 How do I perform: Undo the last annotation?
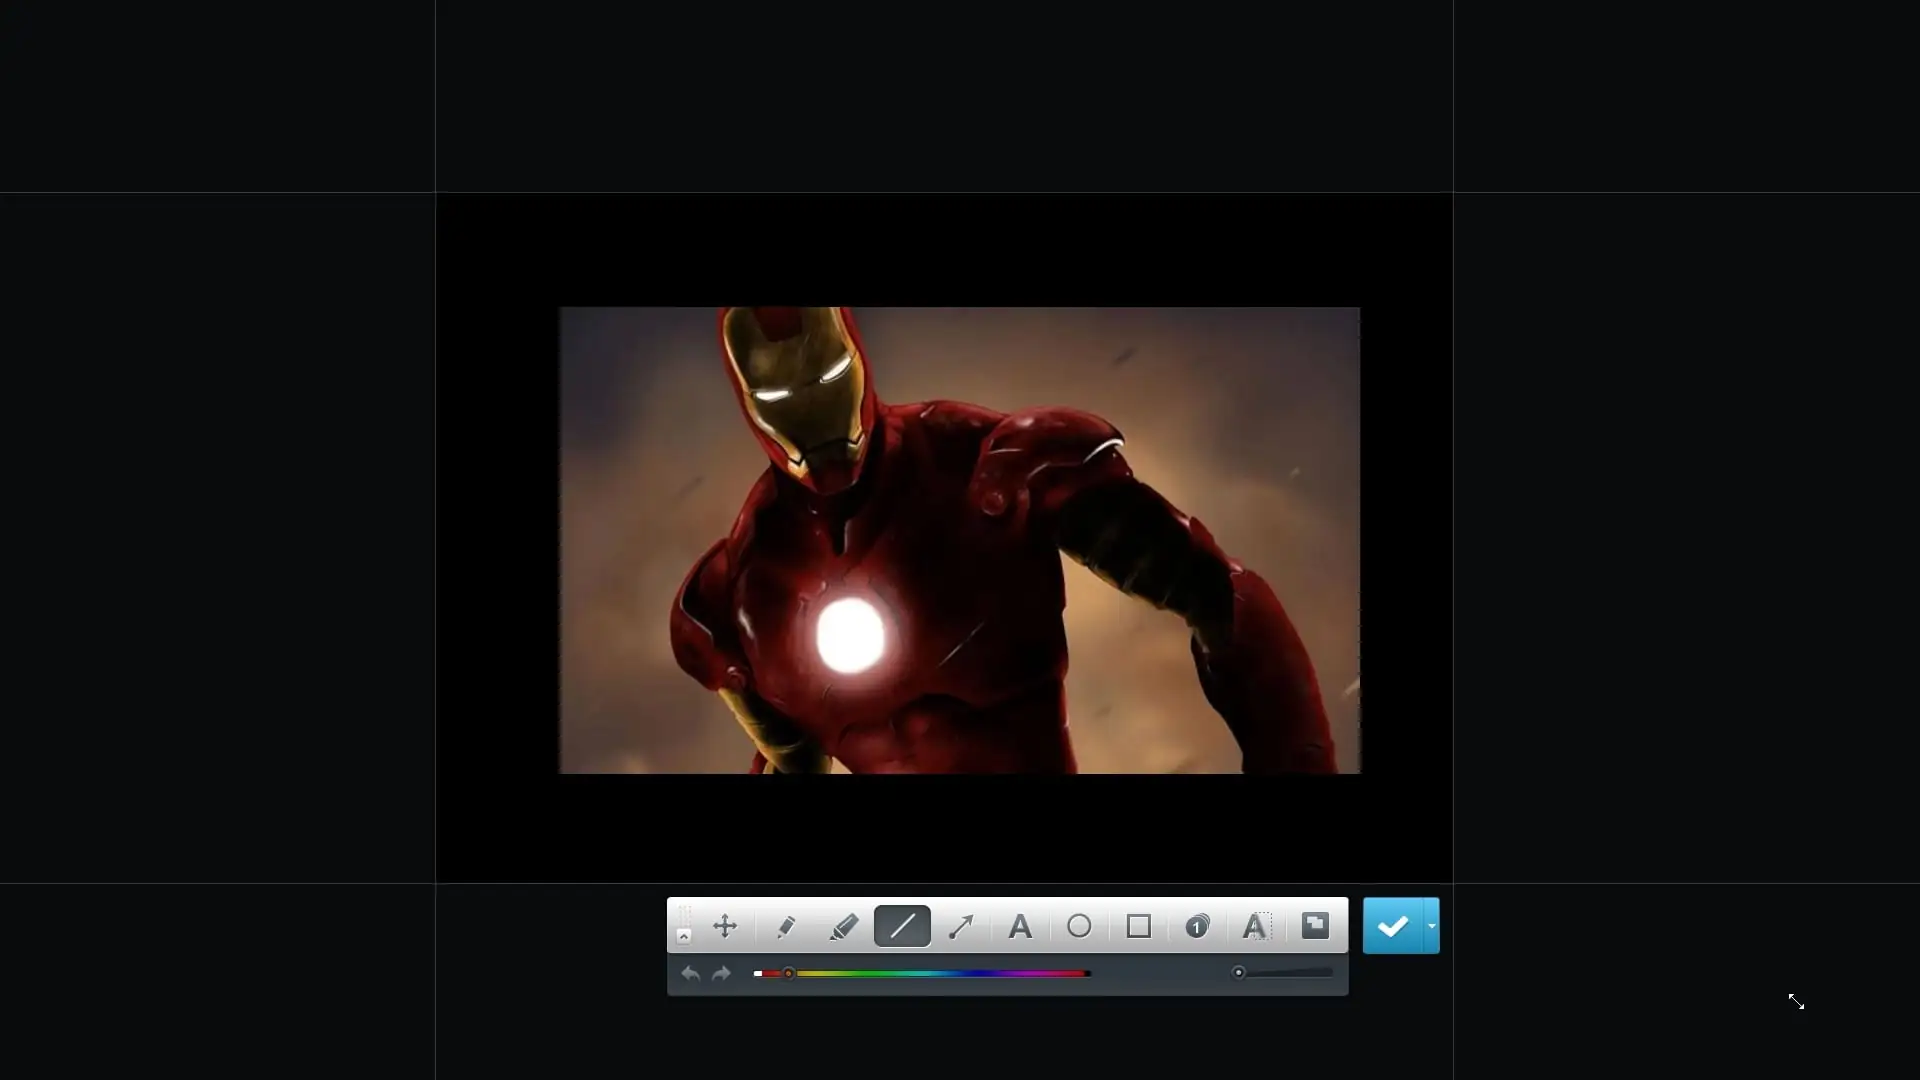coord(690,973)
